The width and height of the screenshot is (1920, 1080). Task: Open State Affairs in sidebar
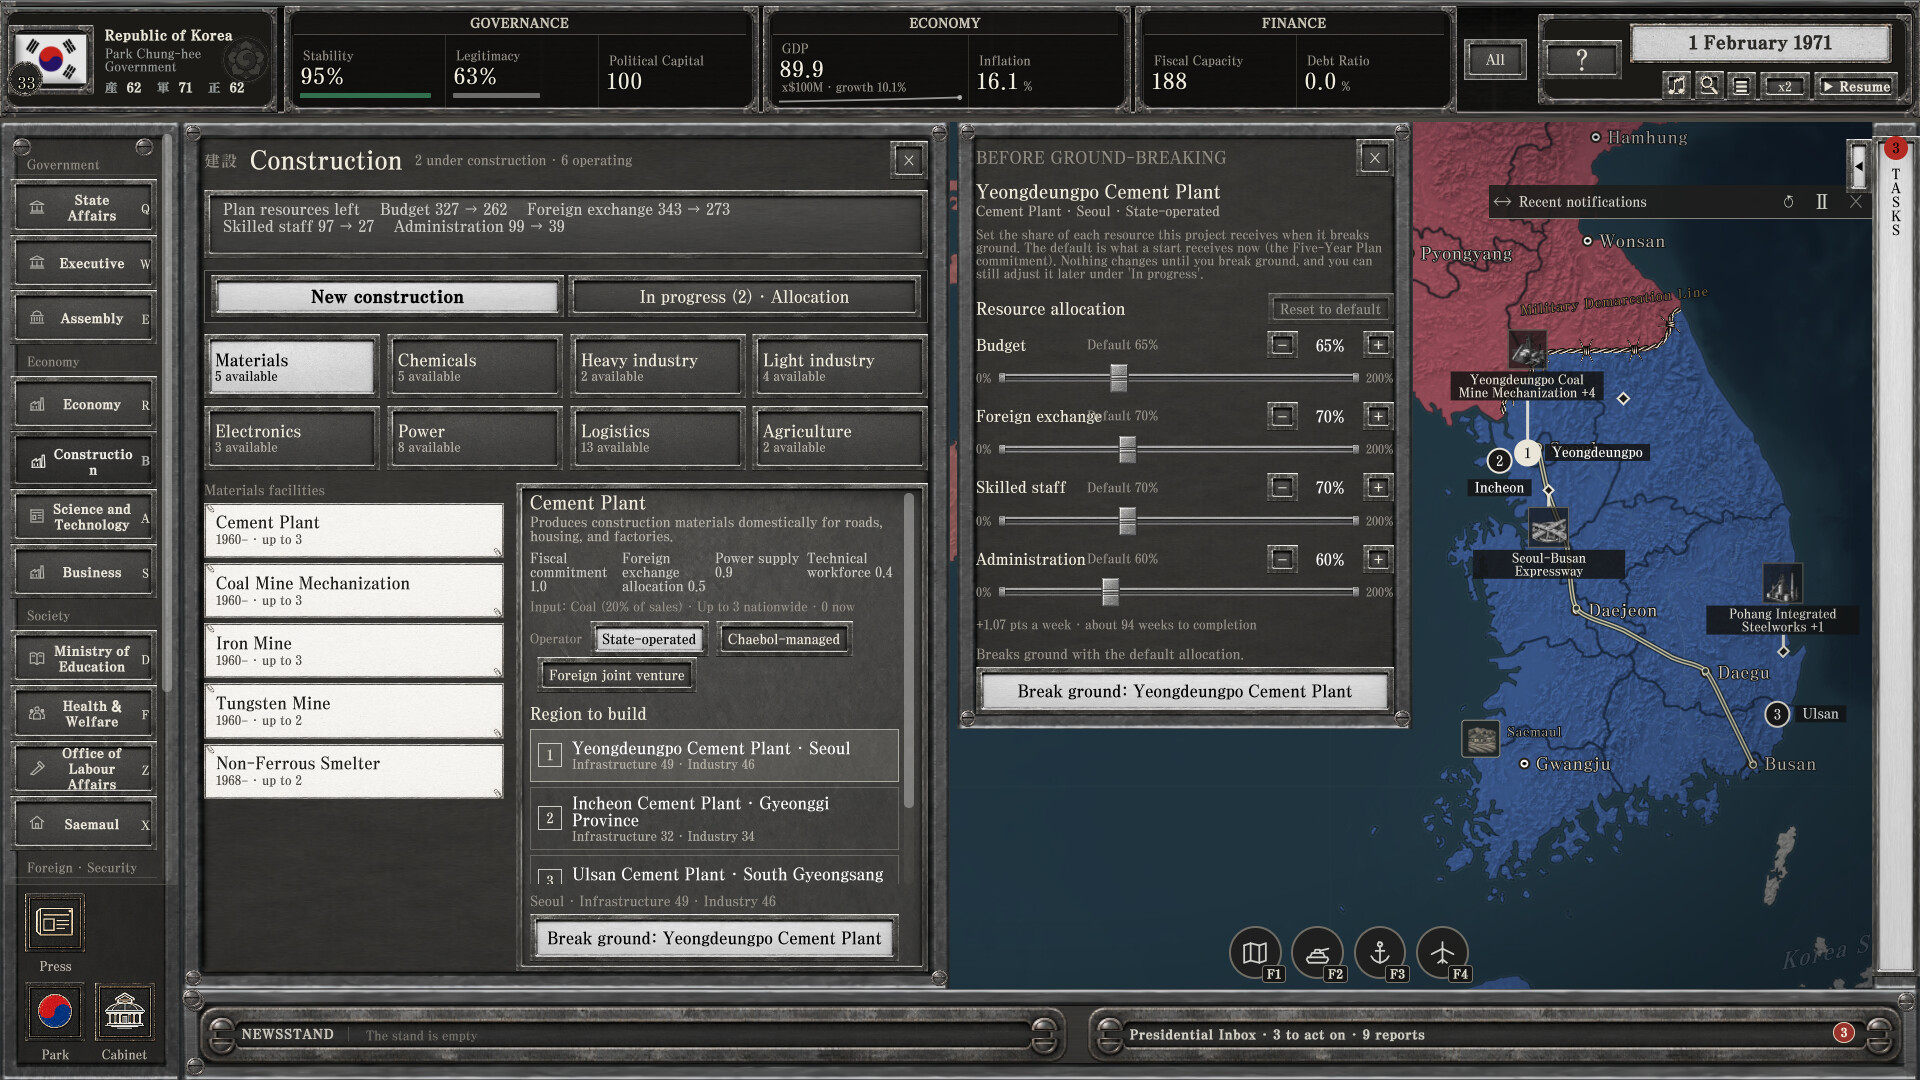84,208
